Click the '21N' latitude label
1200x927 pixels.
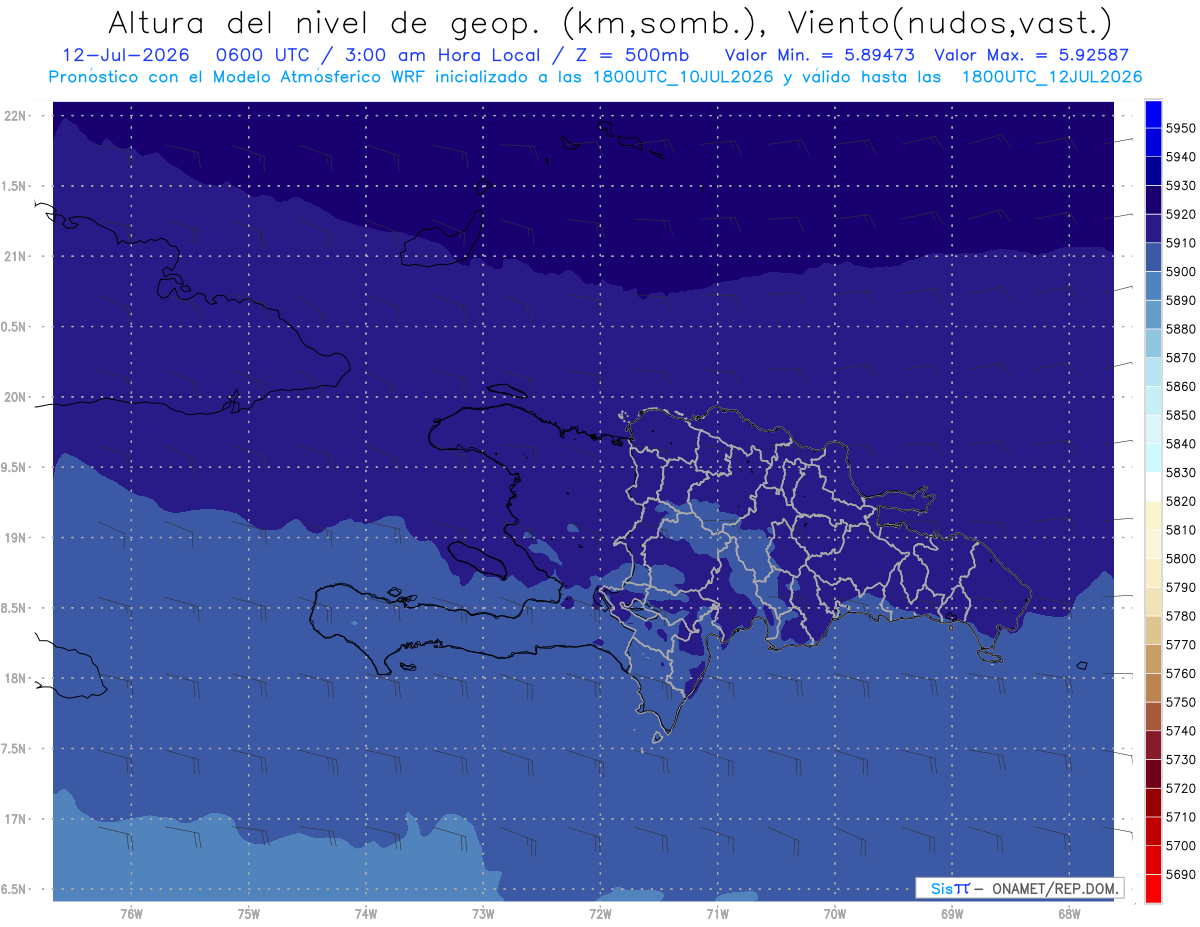pyautogui.click(x=15, y=256)
